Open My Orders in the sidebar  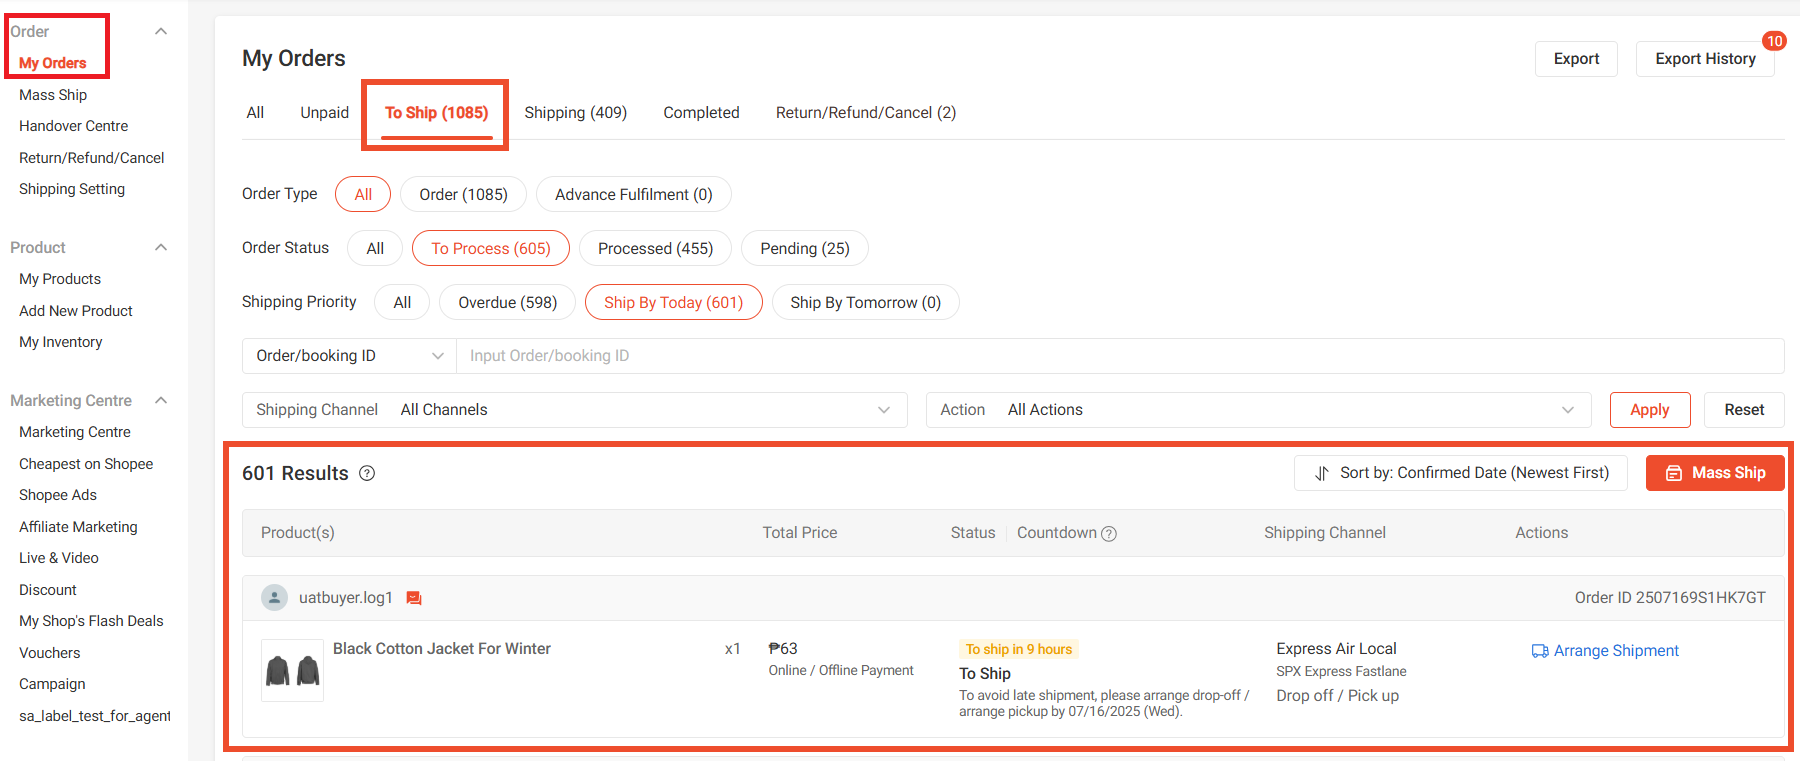[53, 63]
